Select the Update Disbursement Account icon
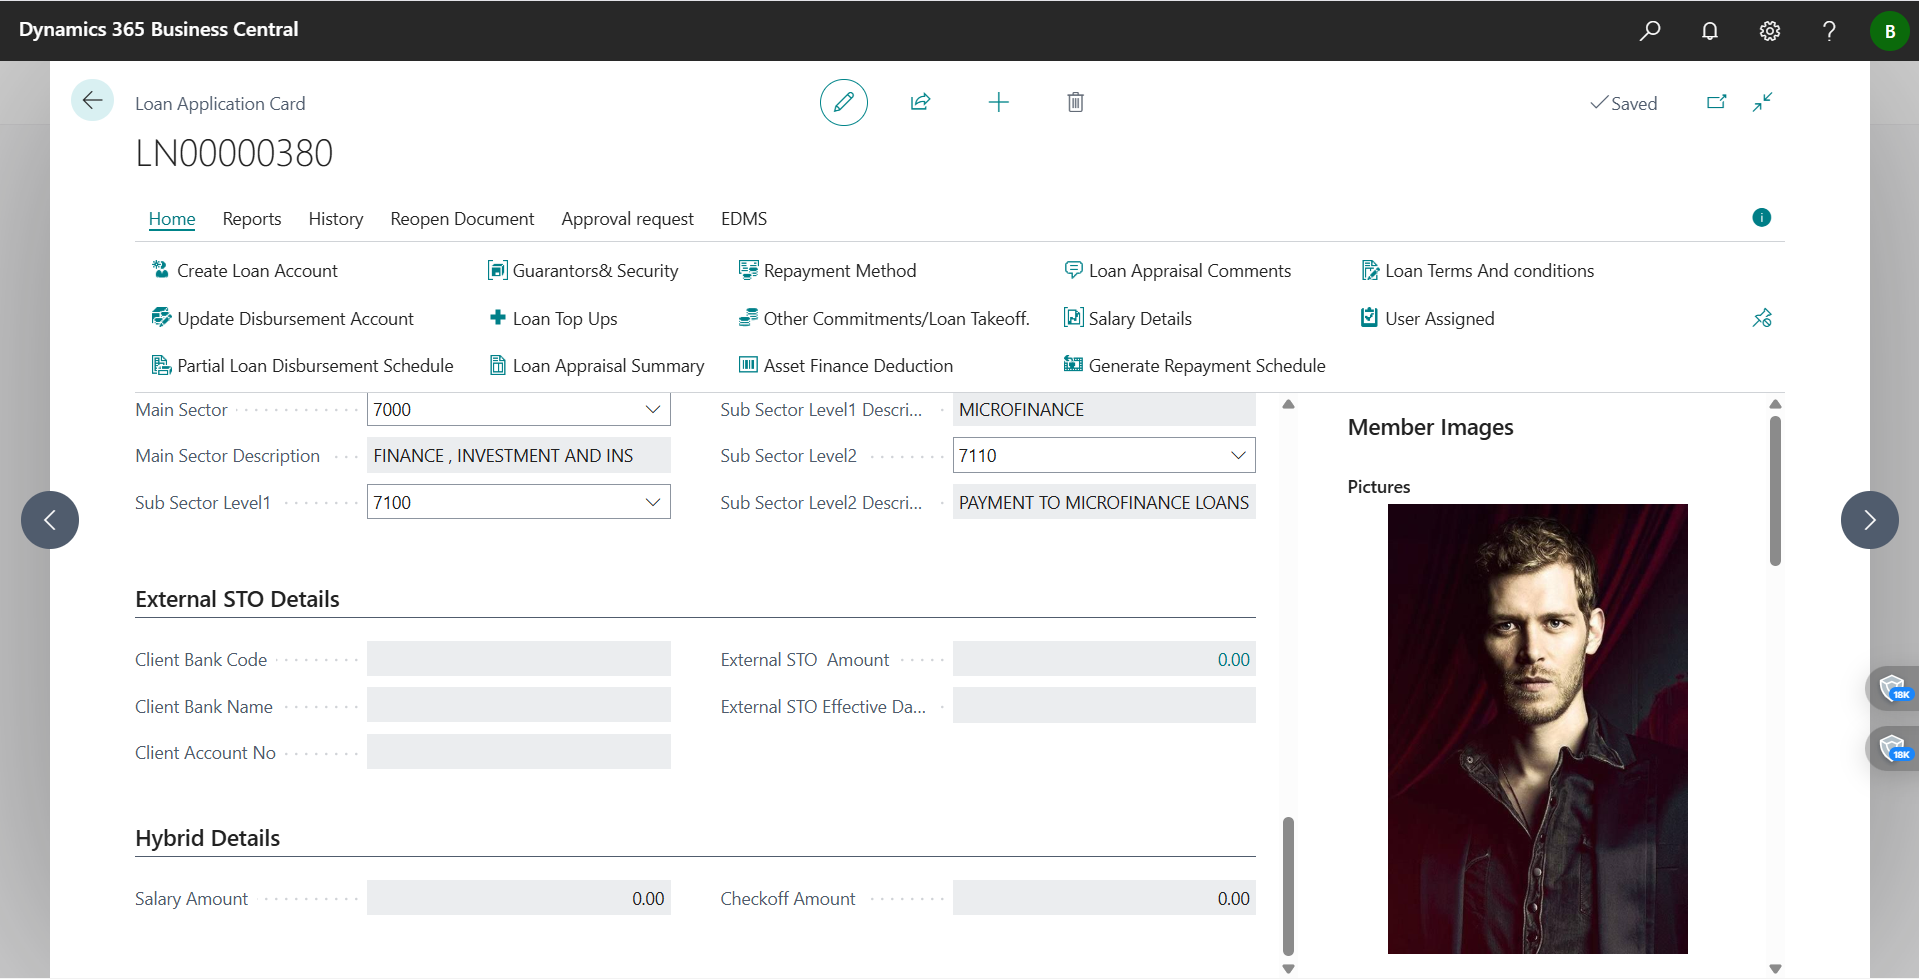1919x979 pixels. [x=162, y=318]
